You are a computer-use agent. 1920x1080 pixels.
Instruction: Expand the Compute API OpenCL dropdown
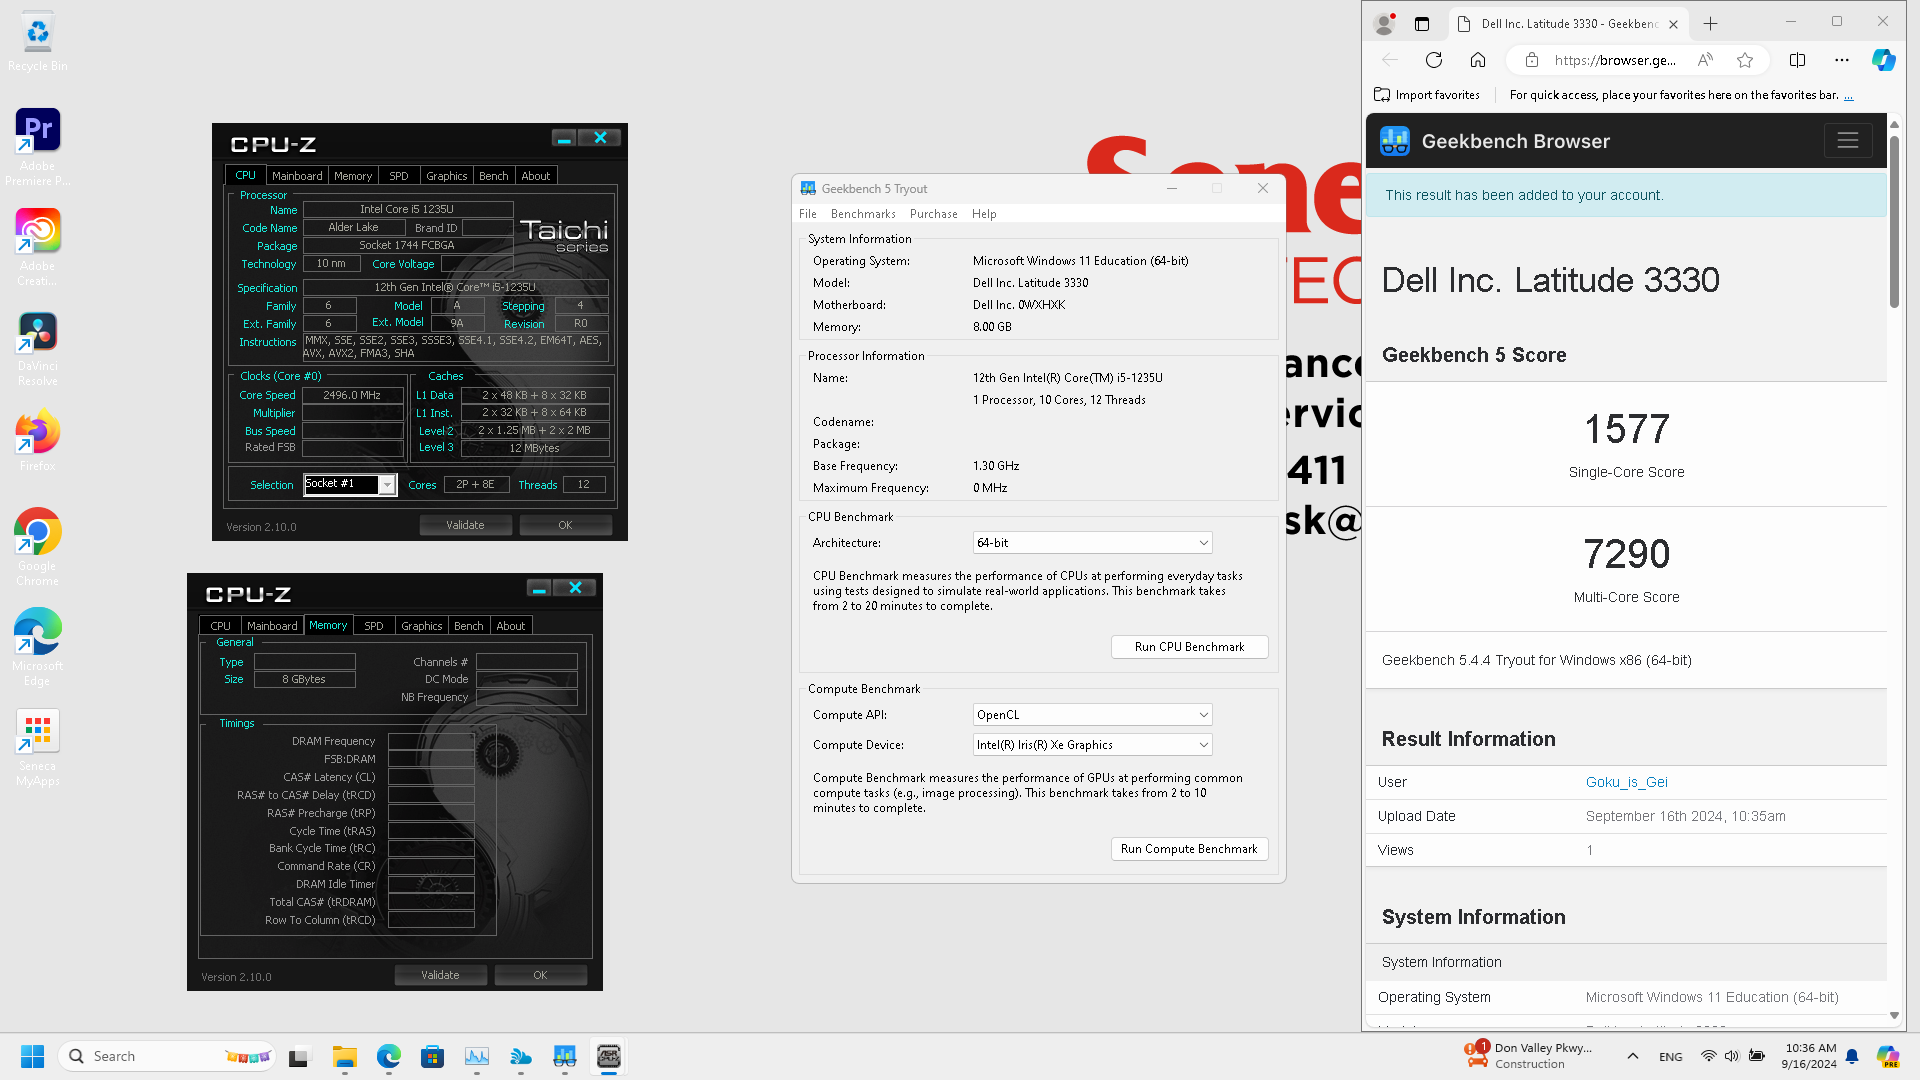click(1092, 715)
